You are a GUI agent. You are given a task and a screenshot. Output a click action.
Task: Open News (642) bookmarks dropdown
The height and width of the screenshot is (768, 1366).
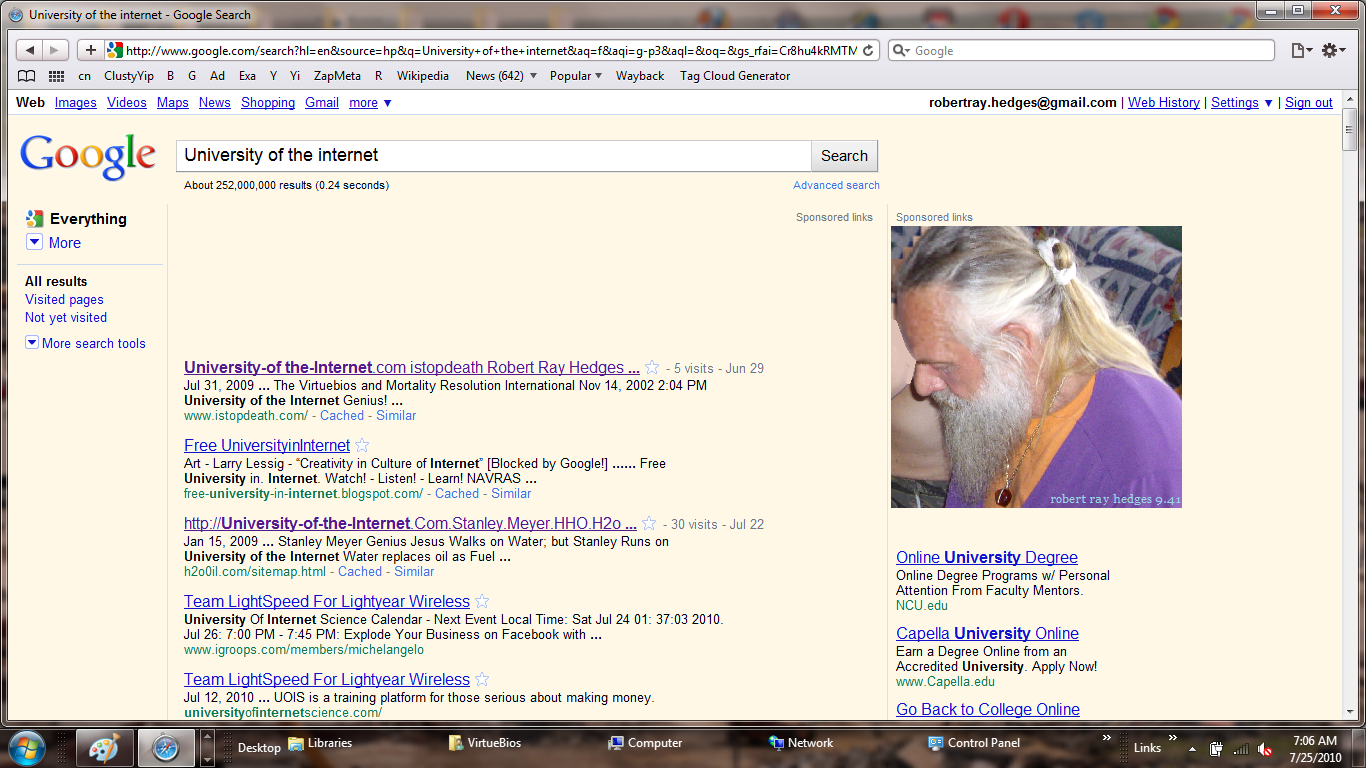(x=501, y=76)
